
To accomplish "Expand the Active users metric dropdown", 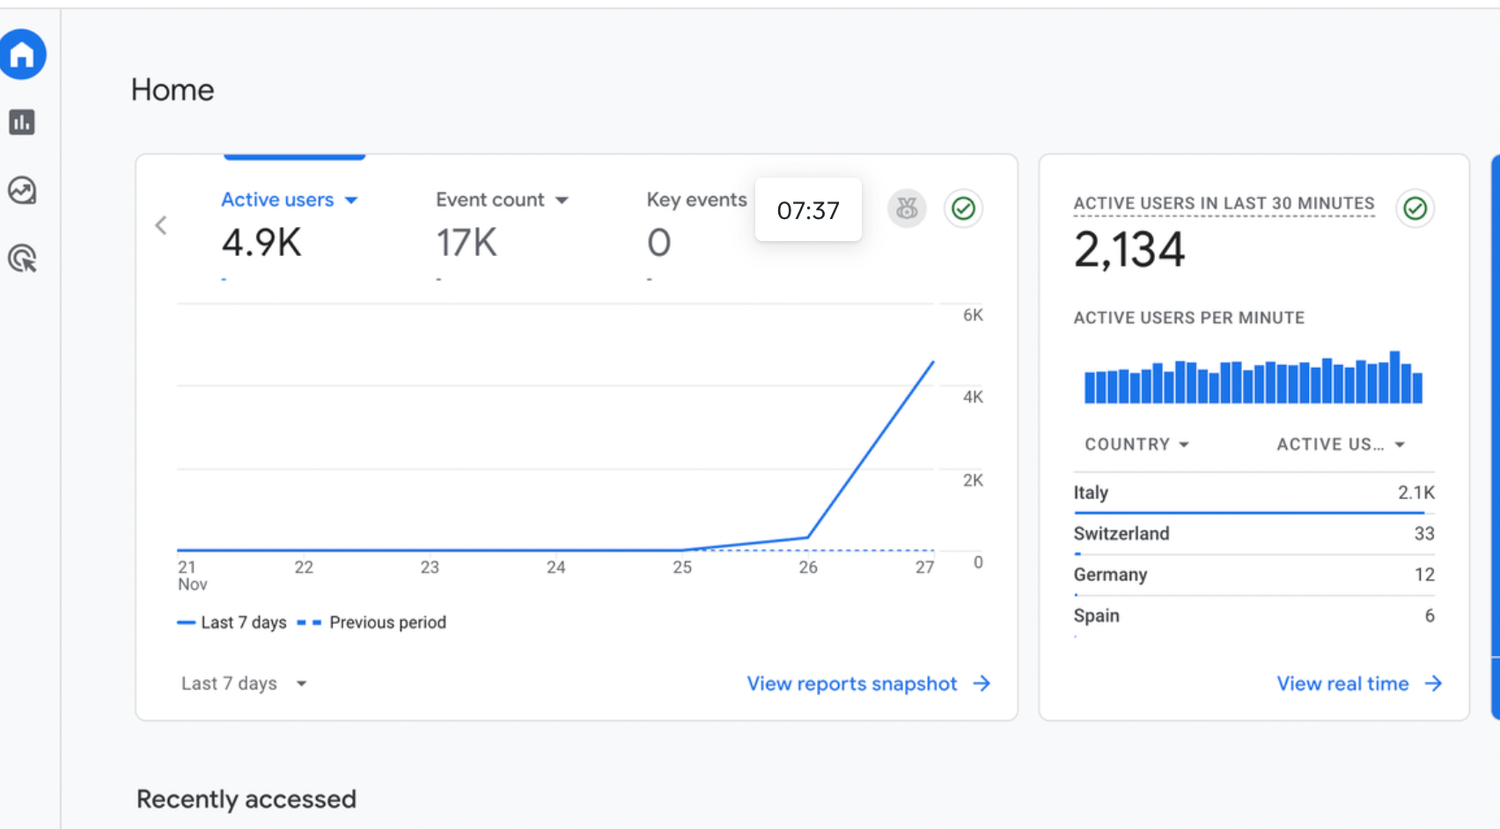I will [x=351, y=200].
